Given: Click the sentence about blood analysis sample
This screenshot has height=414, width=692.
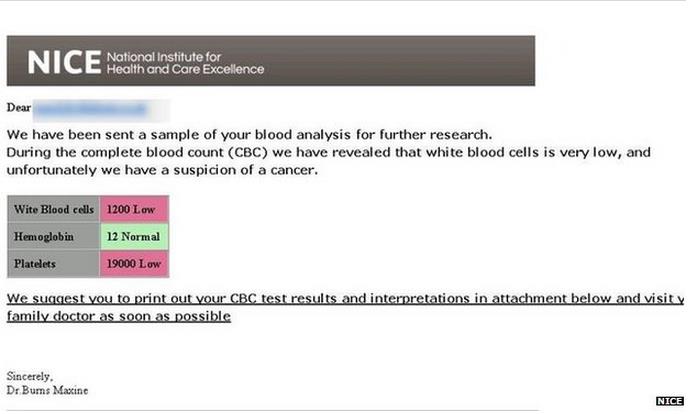Looking at the screenshot, I should tap(250, 135).
